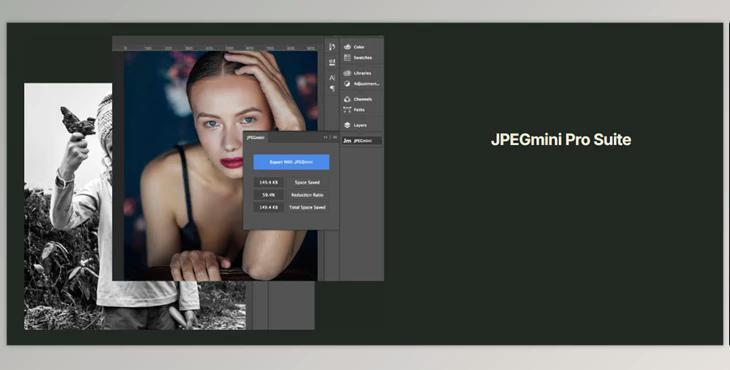The width and height of the screenshot is (730, 370).
Task: Open the Character panel icon
Action: click(x=332, y=78)
